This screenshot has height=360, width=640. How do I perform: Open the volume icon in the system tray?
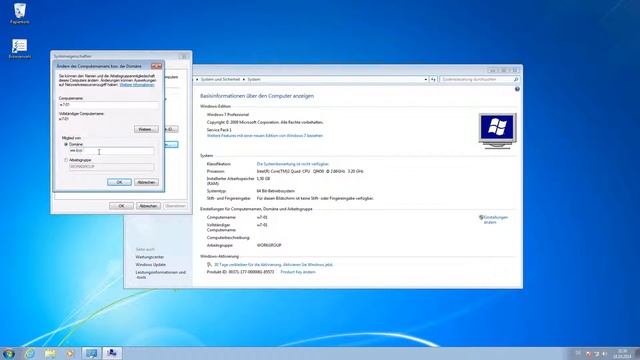coord(604,353)
